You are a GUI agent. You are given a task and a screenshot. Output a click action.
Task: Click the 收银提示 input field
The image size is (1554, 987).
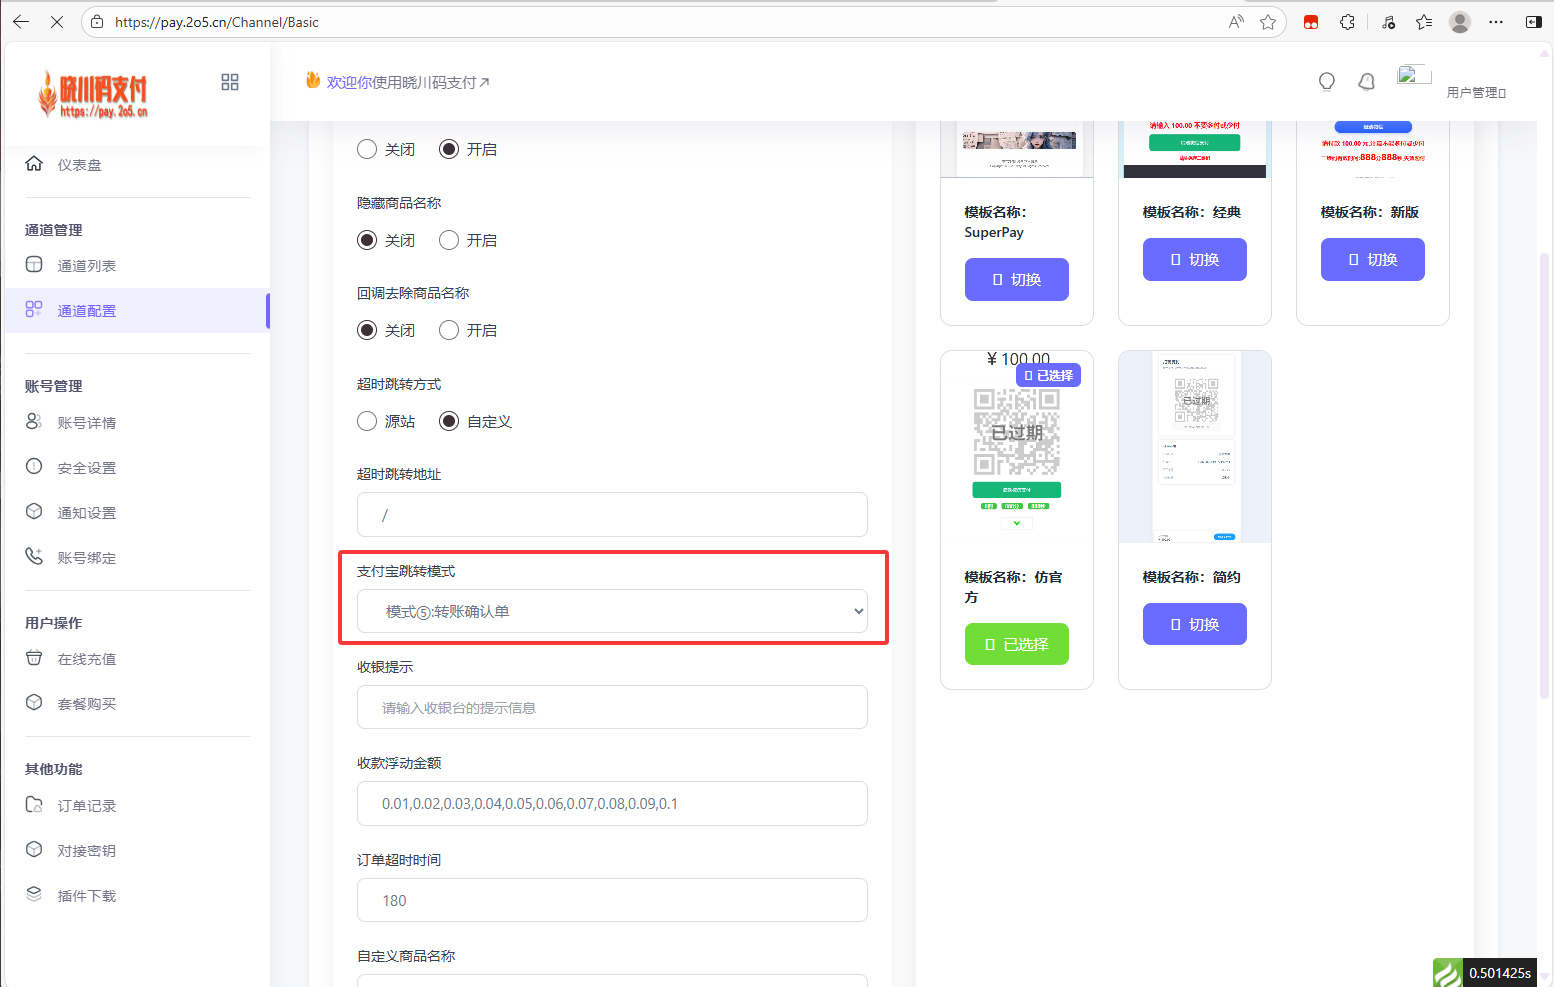[x=612, y=707]
